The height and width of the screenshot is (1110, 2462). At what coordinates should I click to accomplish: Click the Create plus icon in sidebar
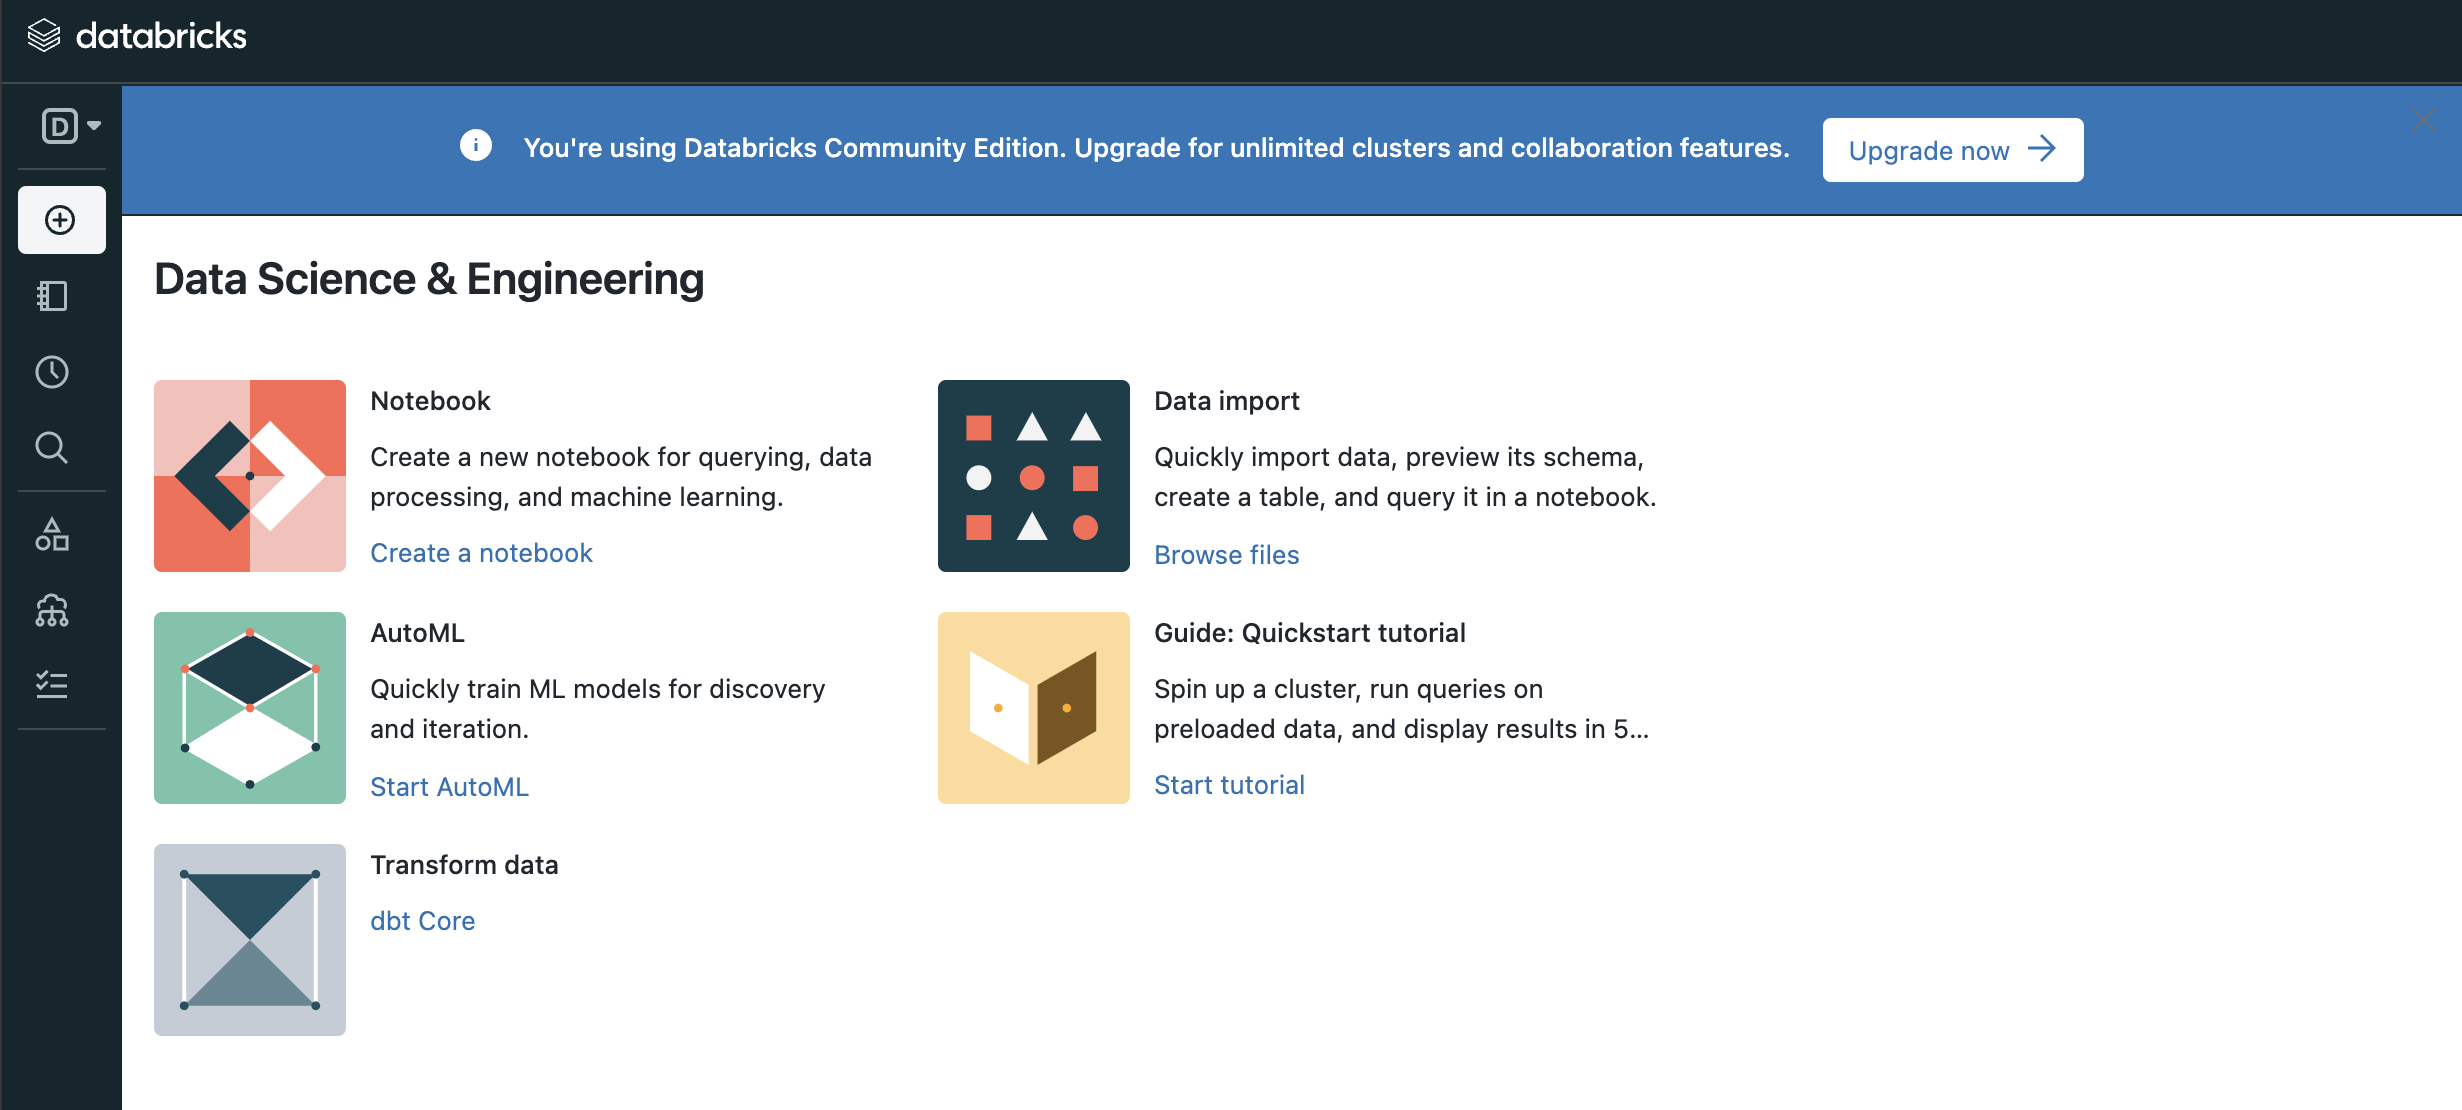pos(61,220)
